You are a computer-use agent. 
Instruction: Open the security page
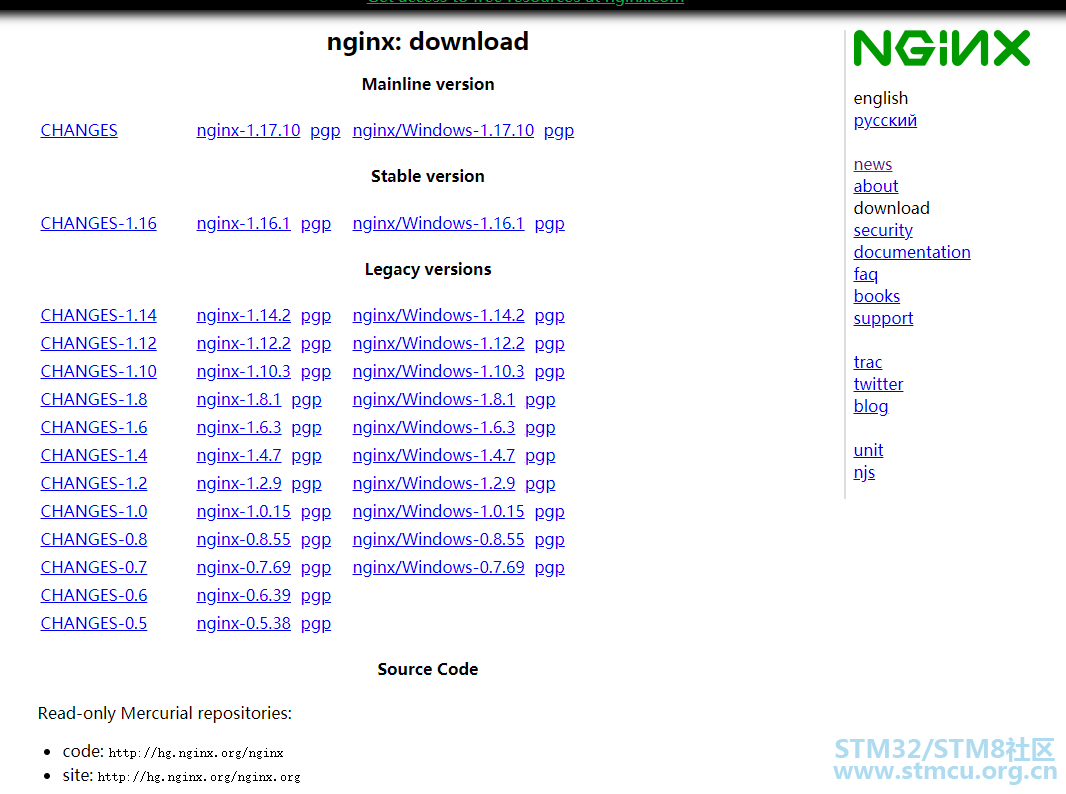coord(883,230)
